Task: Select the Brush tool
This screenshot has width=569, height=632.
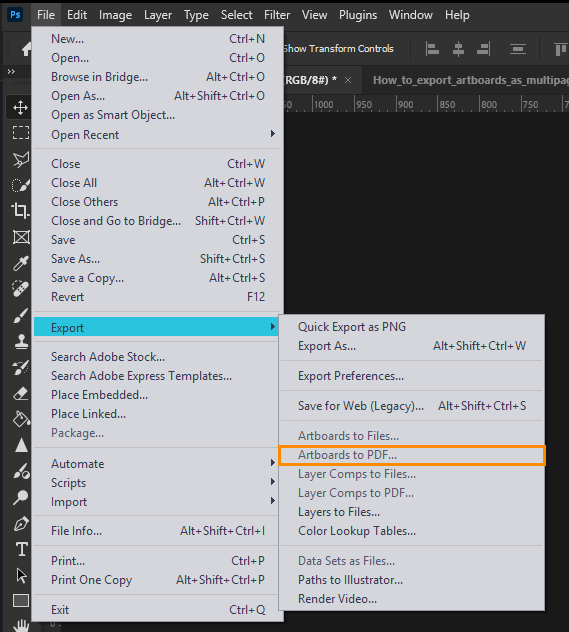Action: 21,316
